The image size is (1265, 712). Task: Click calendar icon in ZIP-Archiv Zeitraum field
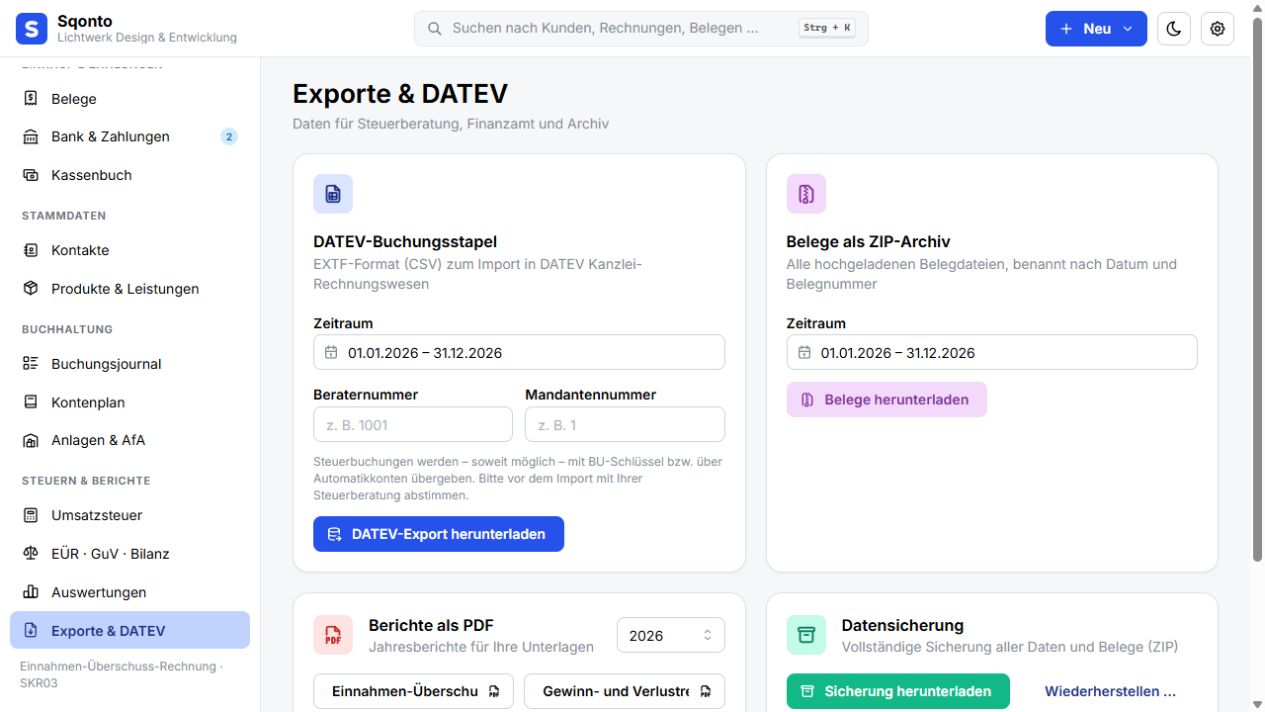click(805, 353)
